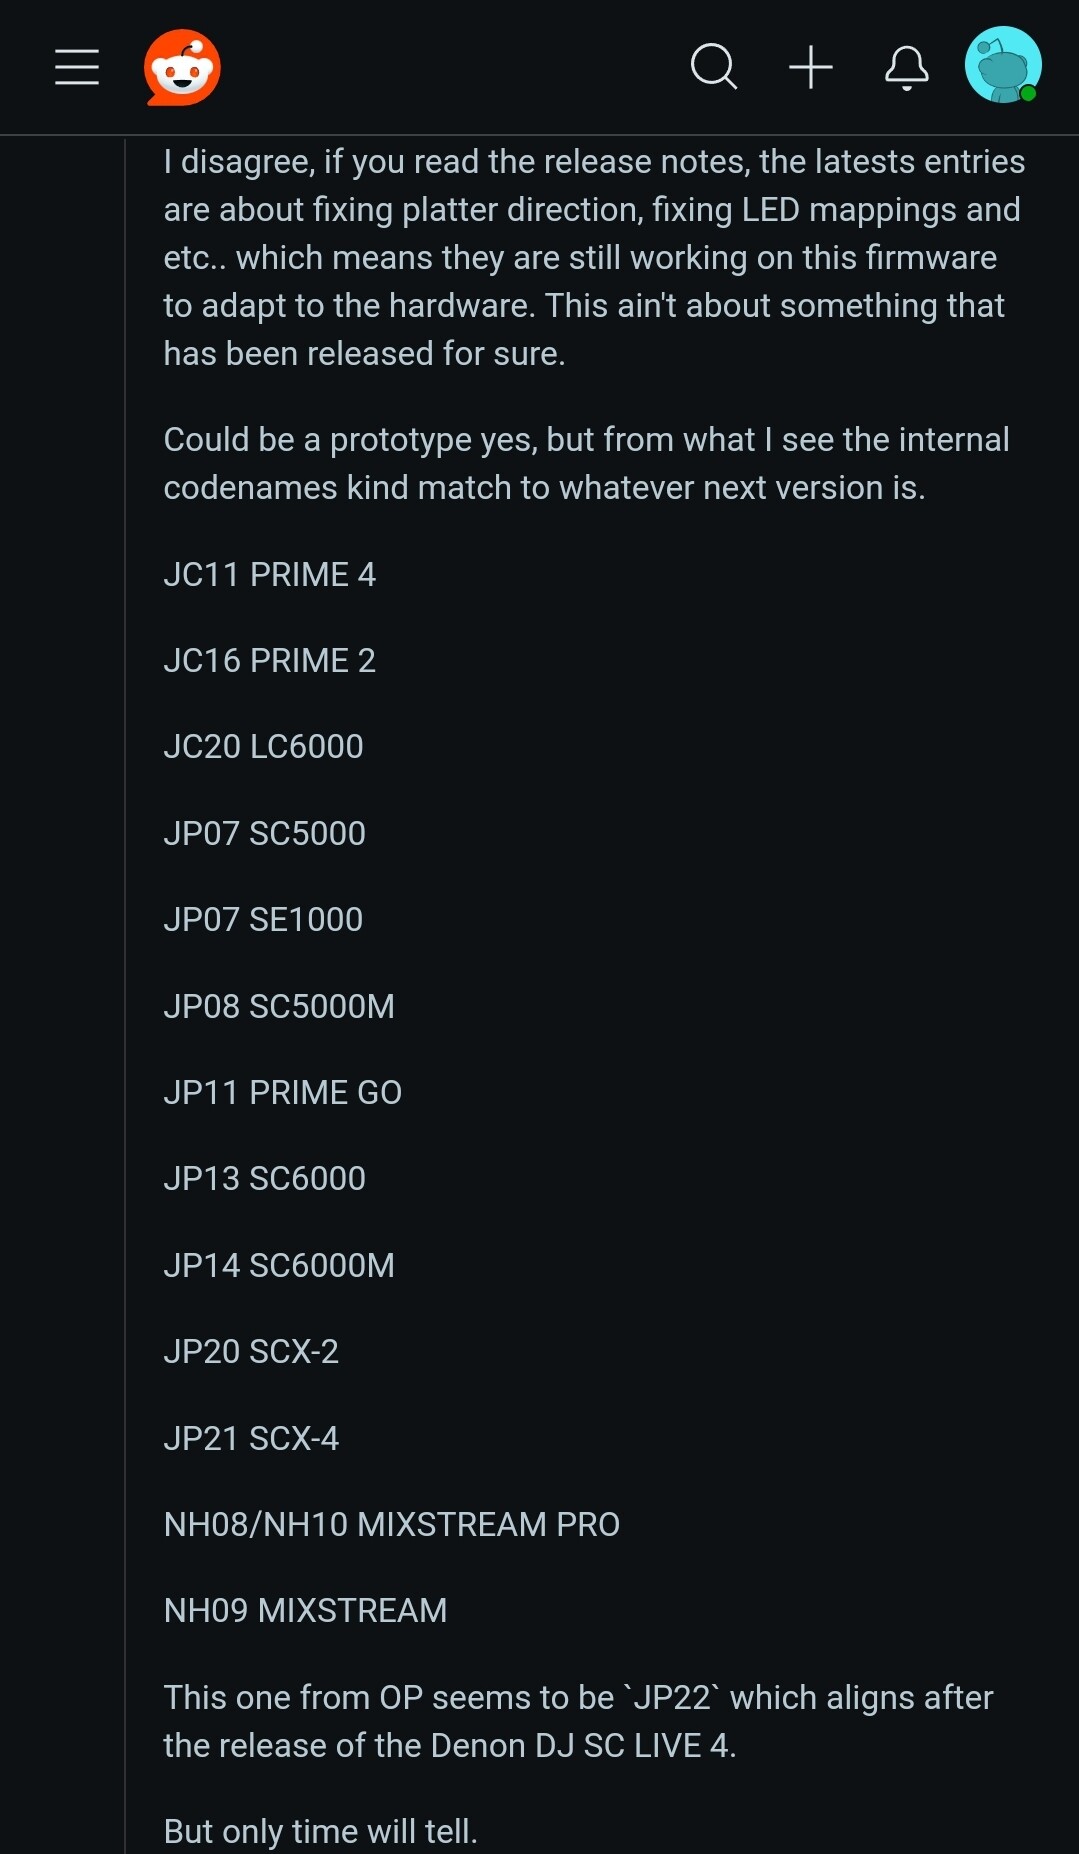The height and width of the screenshot is (1854, 1079).
Task: Tap the 'JP14 SC6000M' line
Action: (x=279, y=1266)
